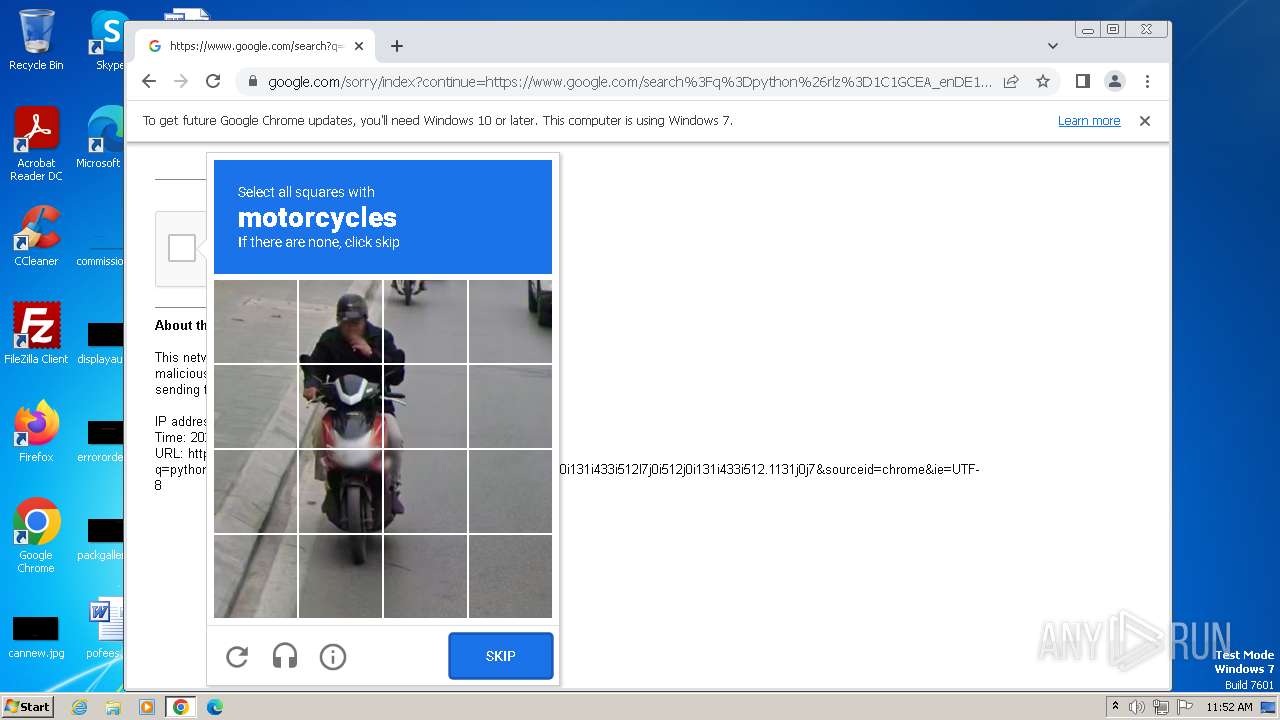Switch to Chrome taskbar button
The image size is (1280, 720).
[180, 707]
